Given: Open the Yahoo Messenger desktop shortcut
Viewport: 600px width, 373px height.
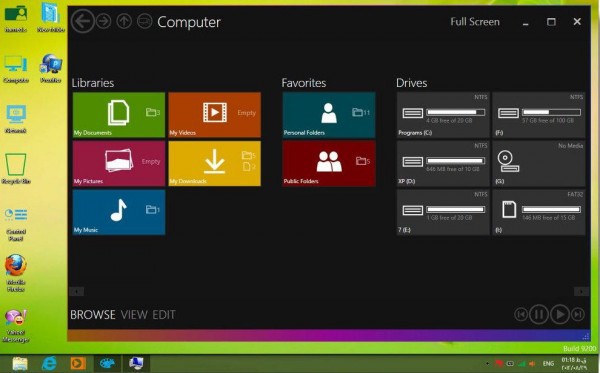Looking at the screenshot, I should click(x=16, y=326).
